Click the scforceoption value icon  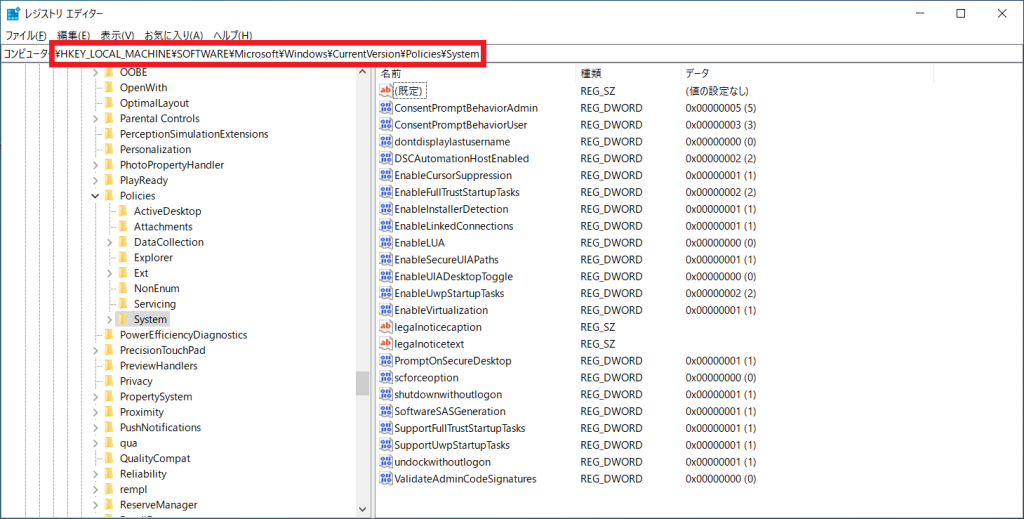click(x=385, y=377)
